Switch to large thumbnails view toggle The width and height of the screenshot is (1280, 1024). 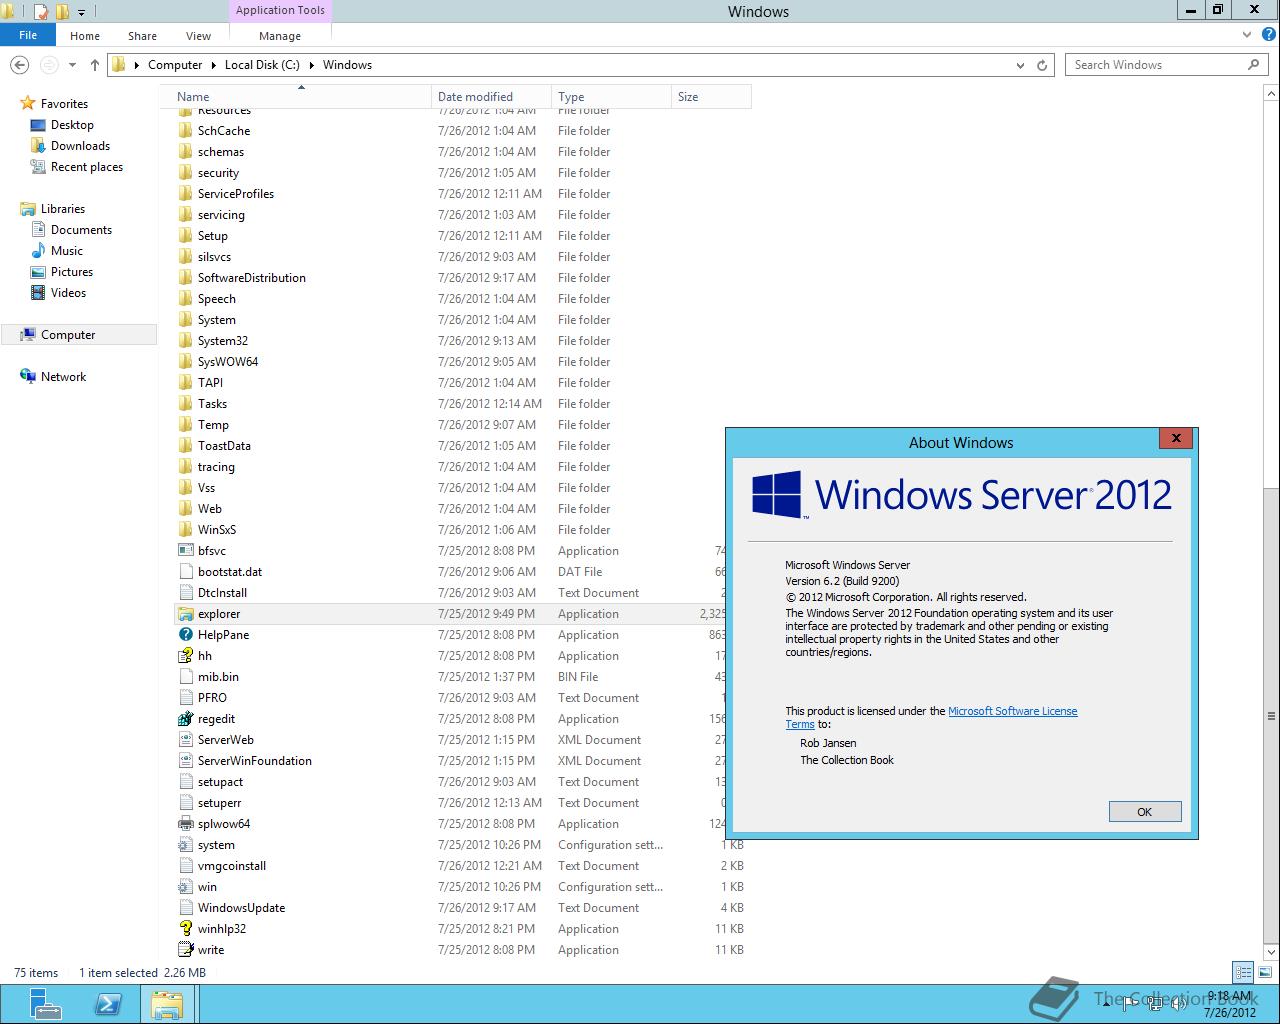[x=1263, y=972]
